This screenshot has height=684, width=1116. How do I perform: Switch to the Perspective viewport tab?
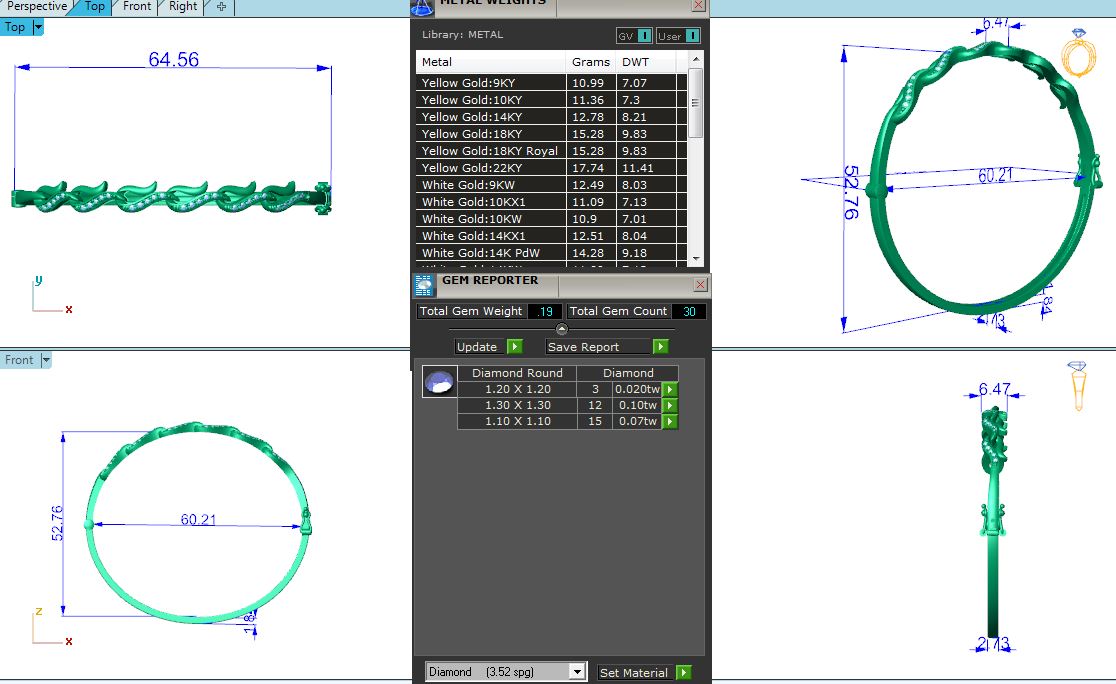pyautogui.click(x=37, y=7)
